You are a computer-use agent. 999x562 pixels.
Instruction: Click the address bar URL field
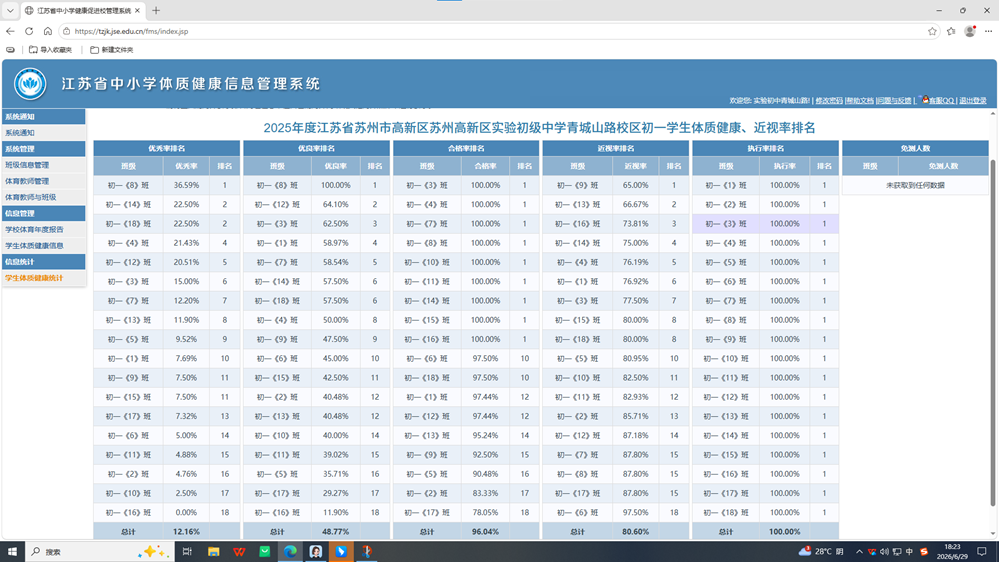[497, 31]
